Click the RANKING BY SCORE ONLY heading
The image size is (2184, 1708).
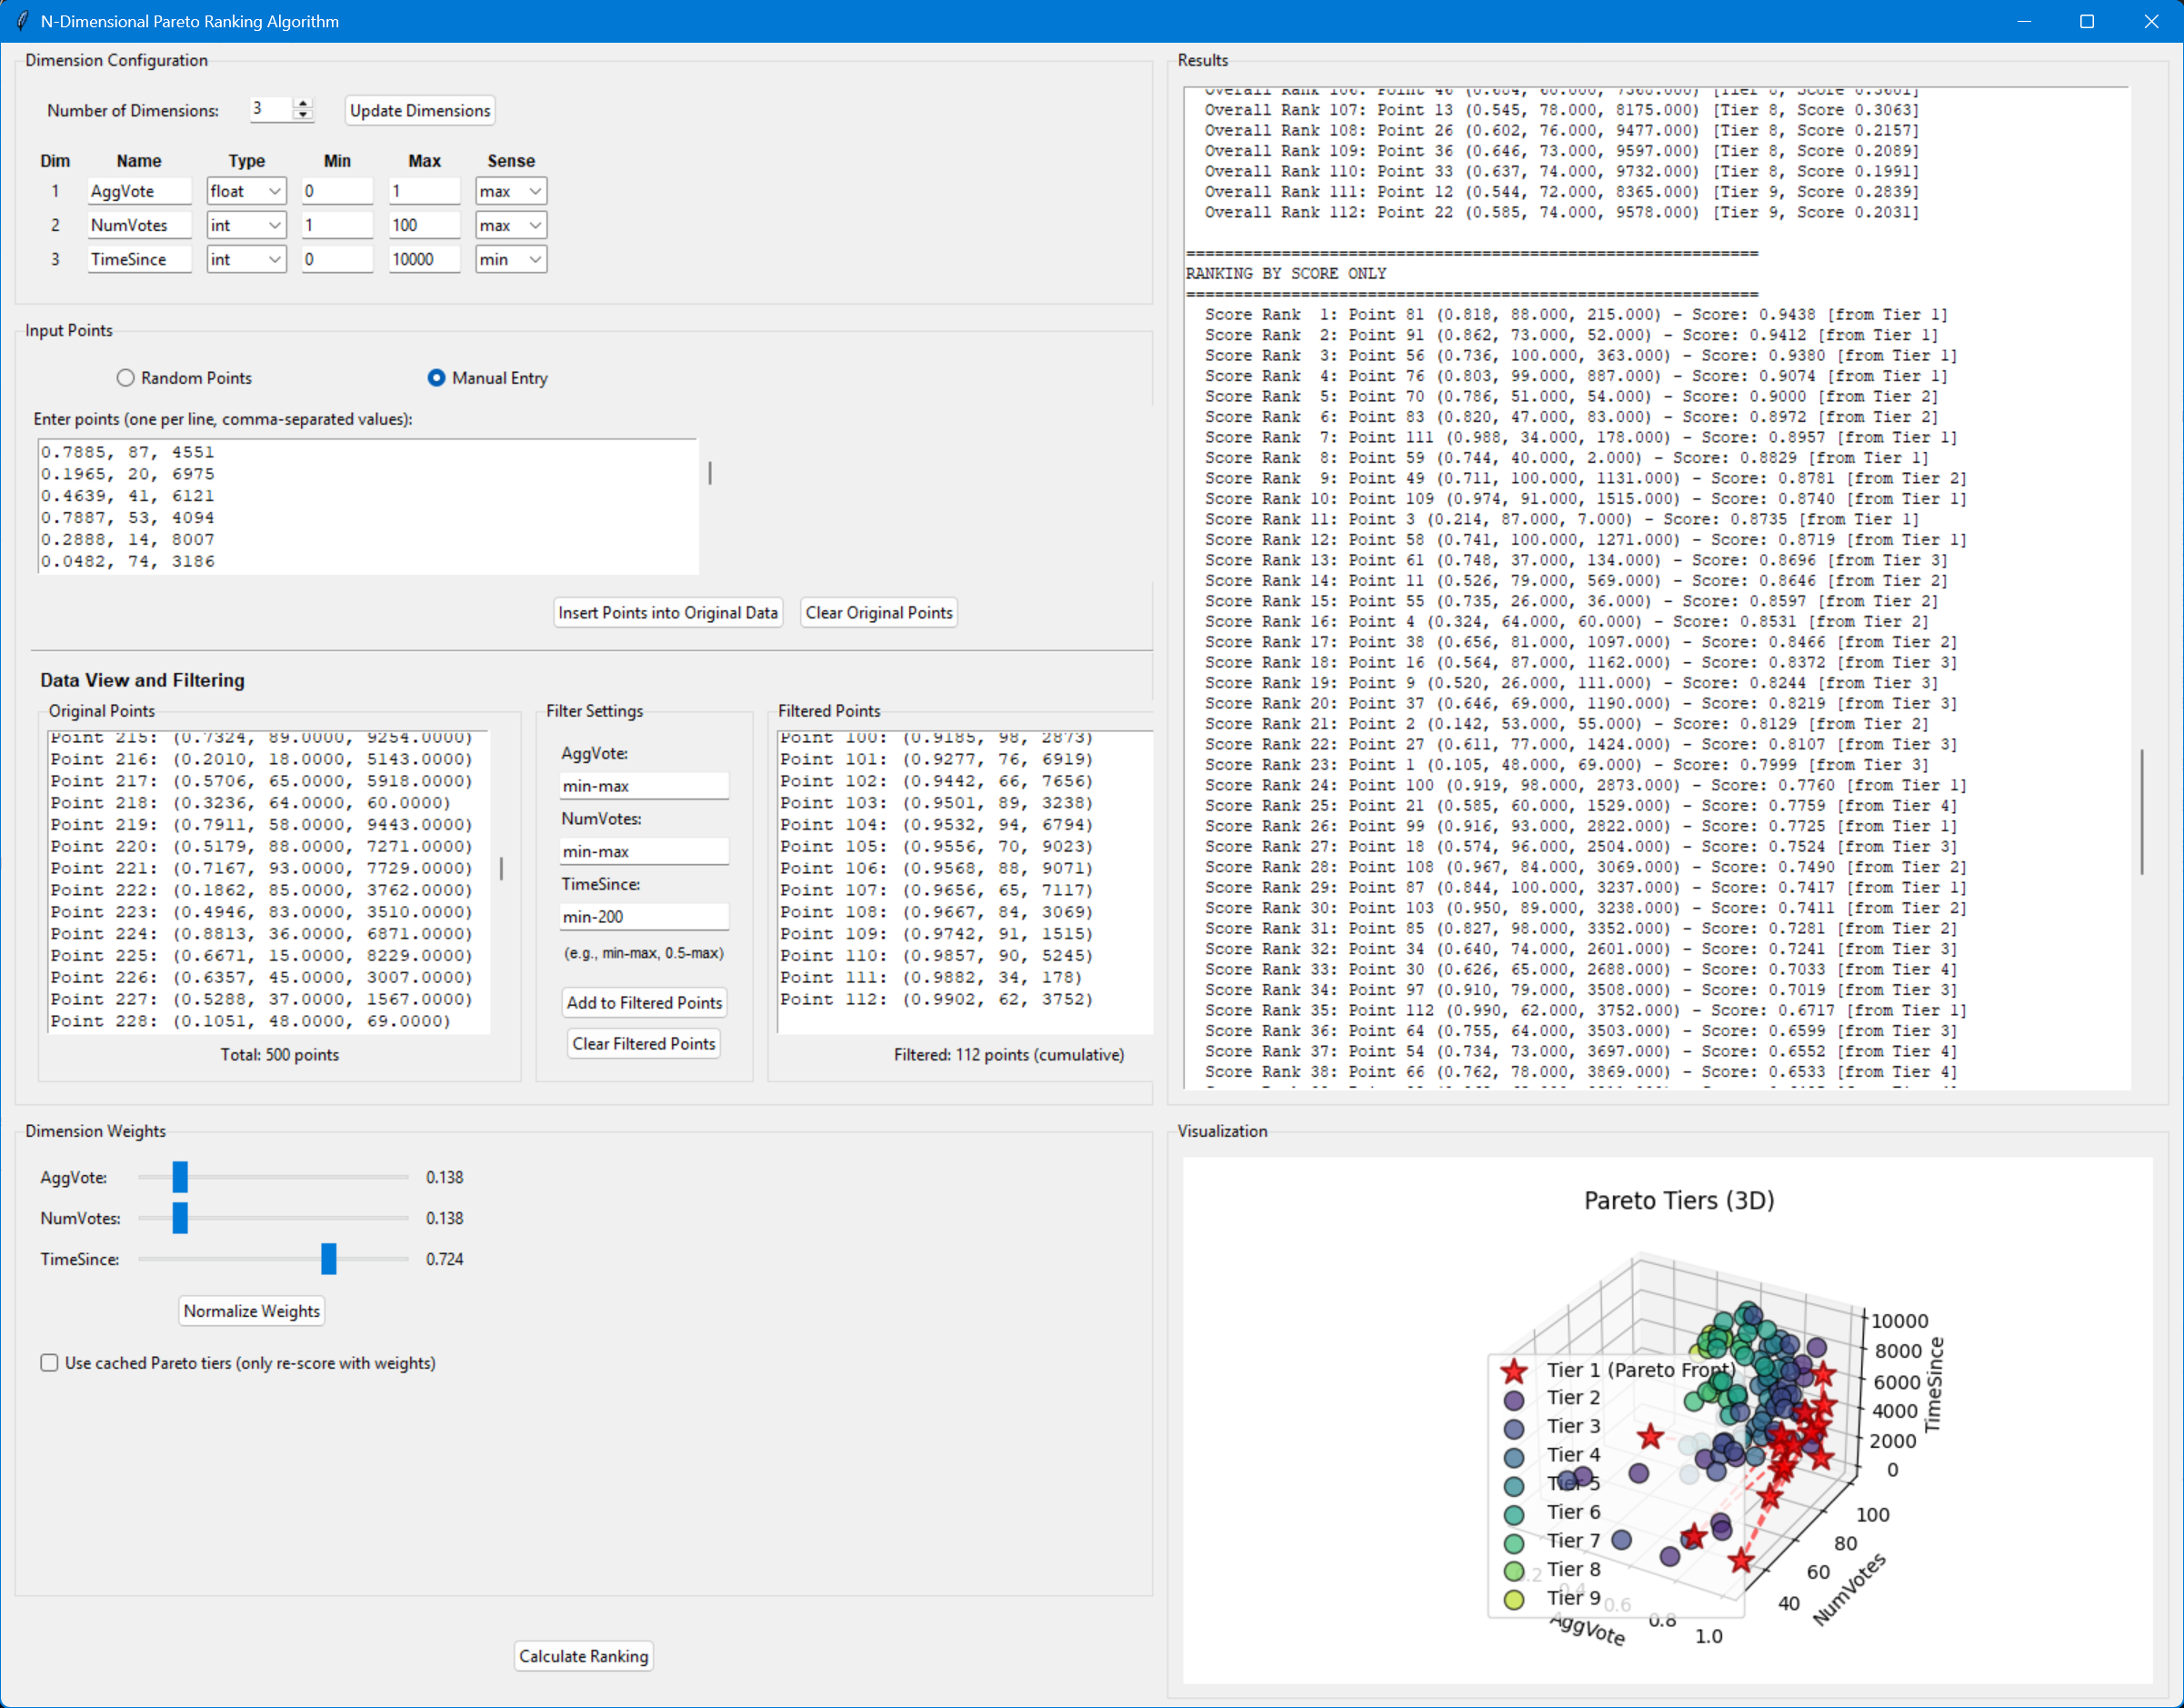[x=1286, y=273]
